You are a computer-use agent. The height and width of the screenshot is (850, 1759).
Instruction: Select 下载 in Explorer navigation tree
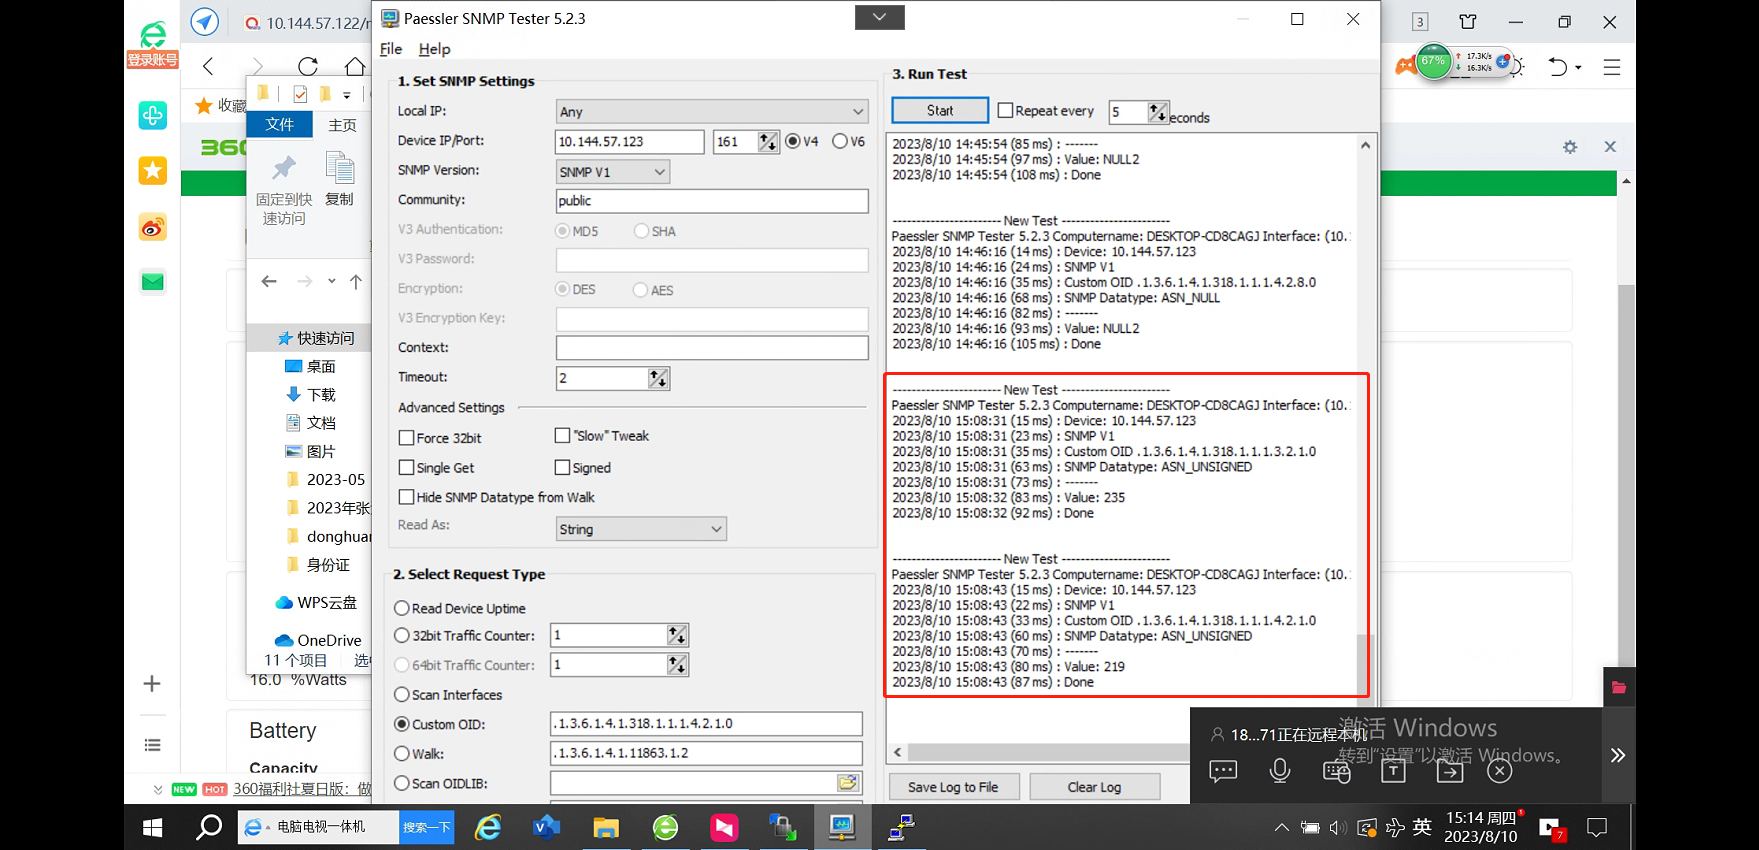[x=310, y=394]
